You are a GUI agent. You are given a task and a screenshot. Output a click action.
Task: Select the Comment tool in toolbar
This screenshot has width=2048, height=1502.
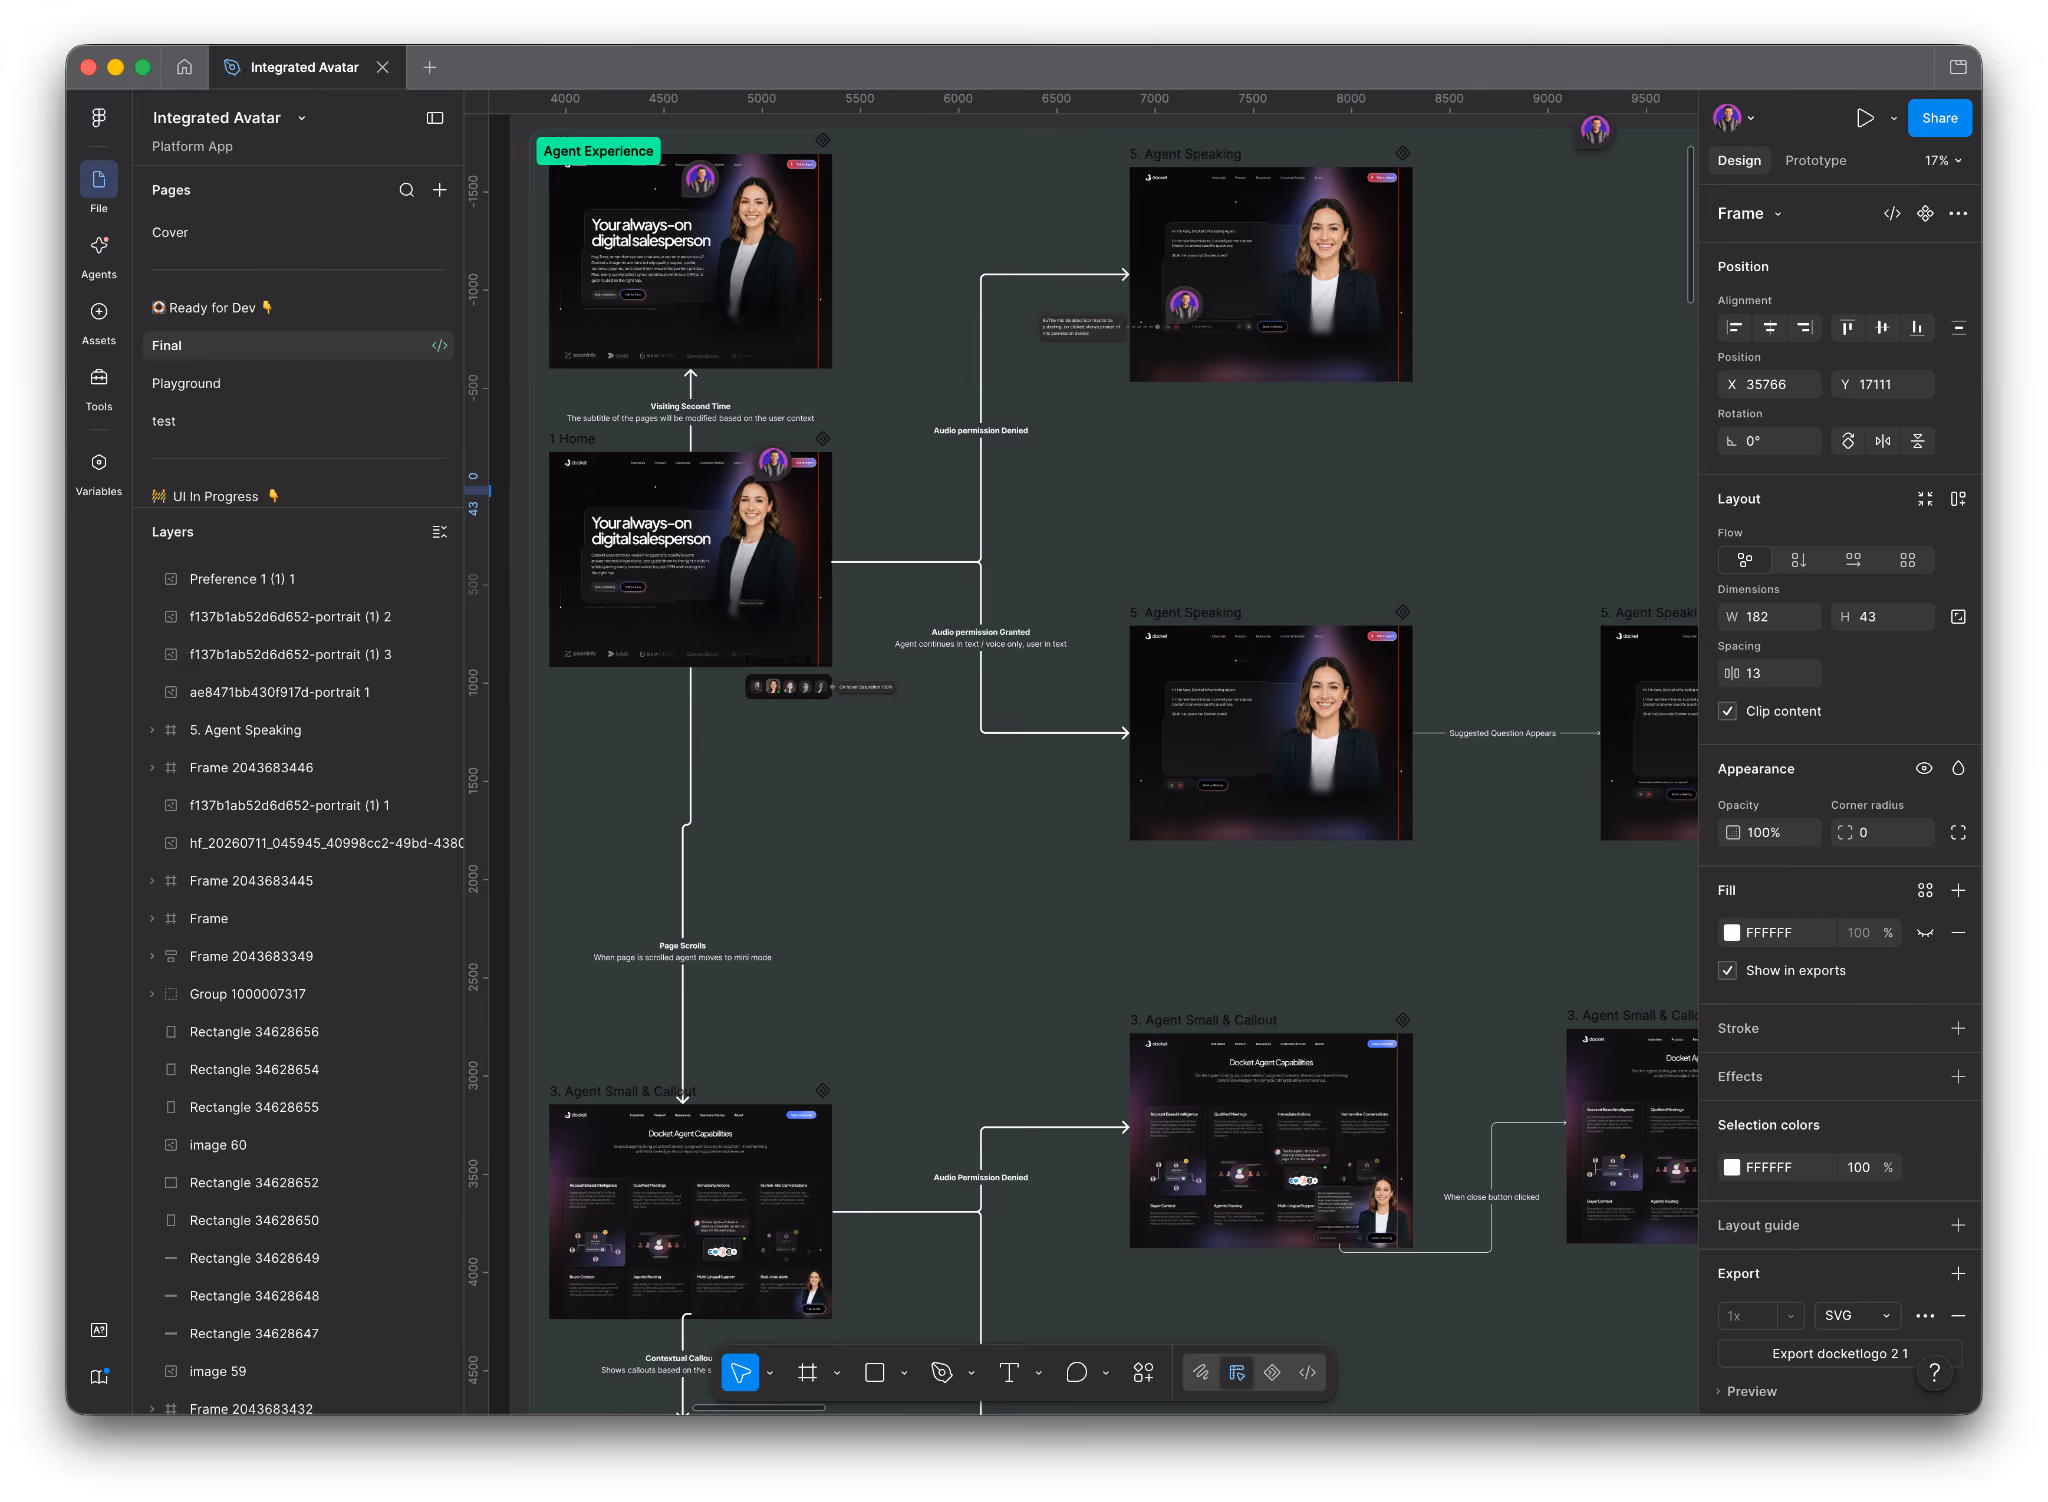click(x=1076, y=1372)
